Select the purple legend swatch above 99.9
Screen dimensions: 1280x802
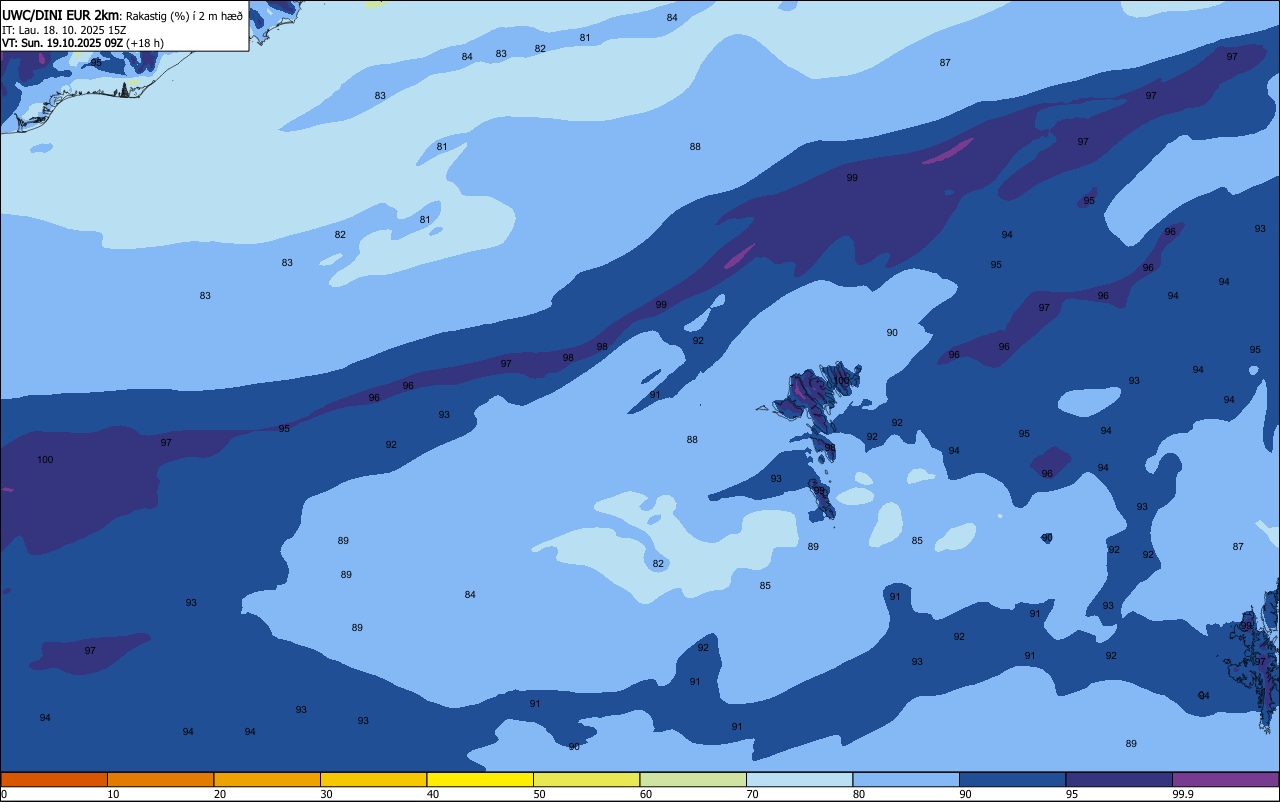(x=1225, y=779)
